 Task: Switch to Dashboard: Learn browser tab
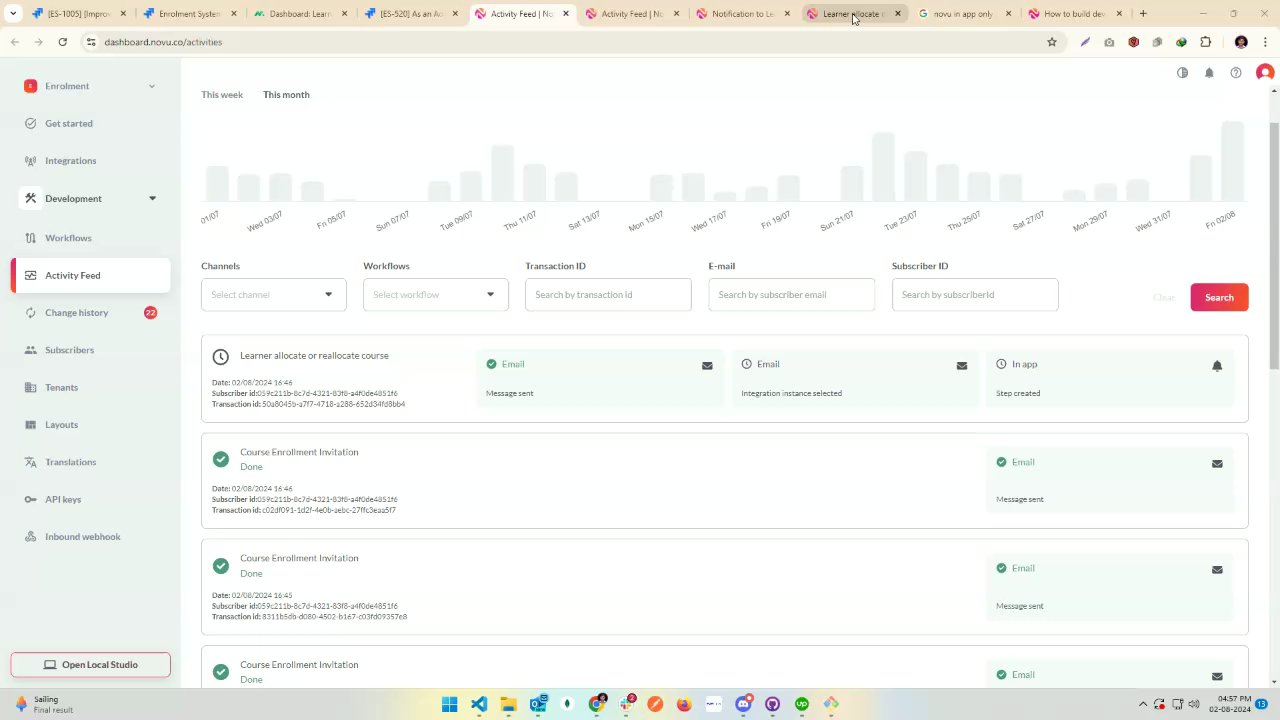300,14
